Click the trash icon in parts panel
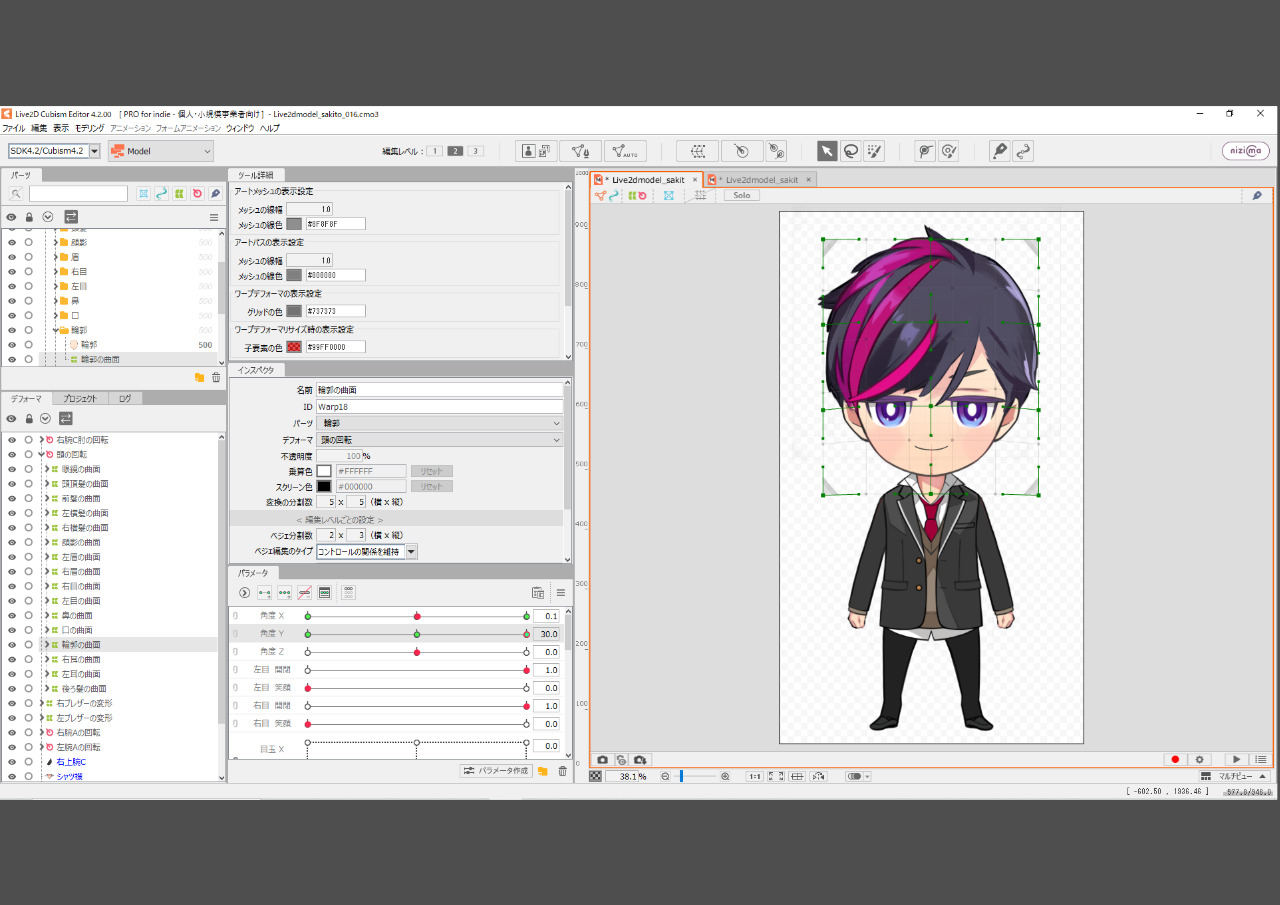This screenshot has width=1280, height=905. [x=216, y=377]
